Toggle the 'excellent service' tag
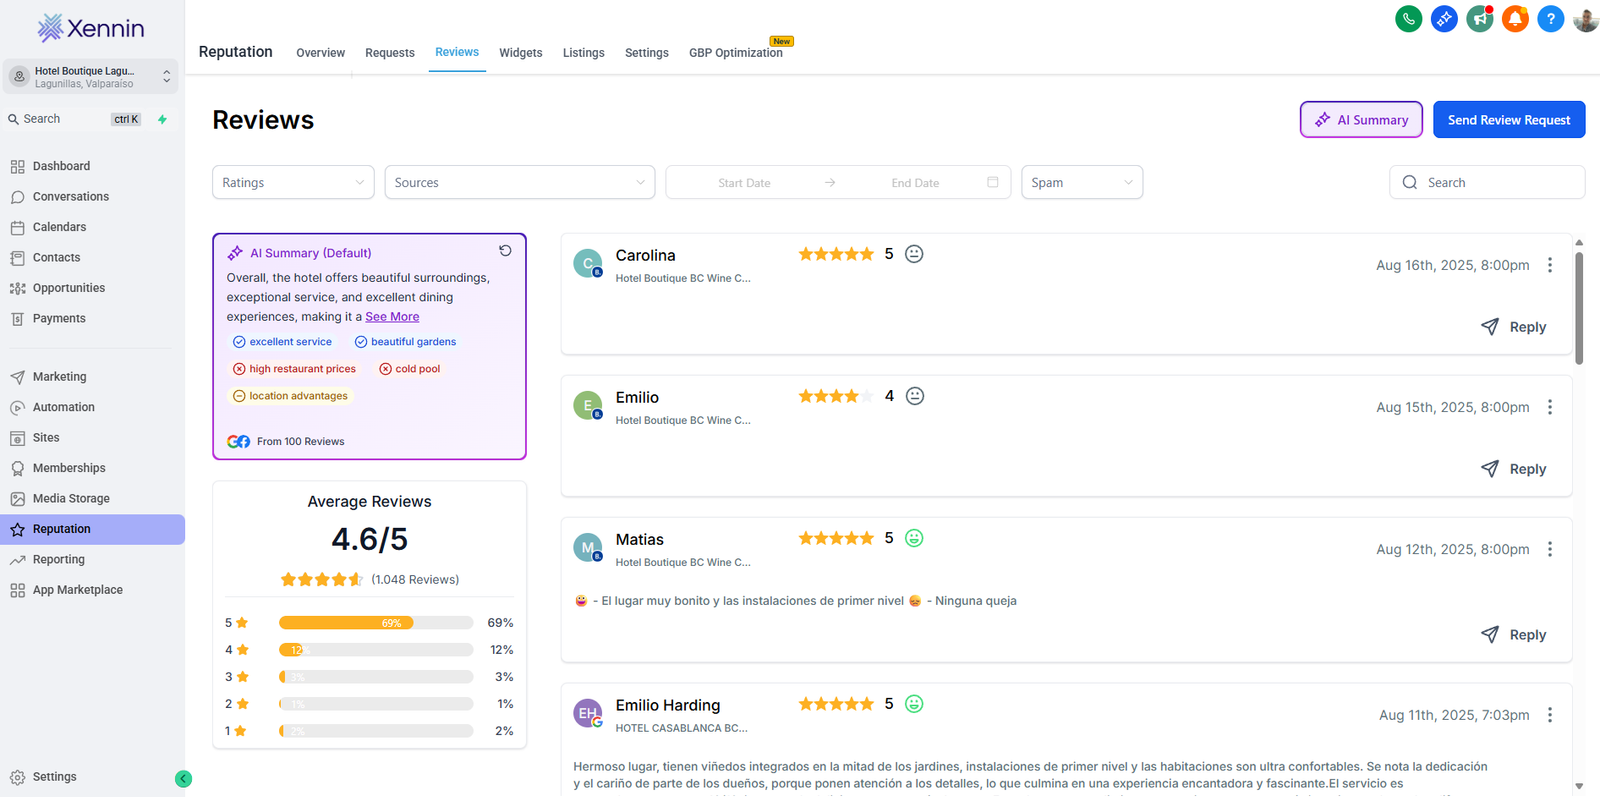Viewport: 1600px width, 797px height. (282, 342)
